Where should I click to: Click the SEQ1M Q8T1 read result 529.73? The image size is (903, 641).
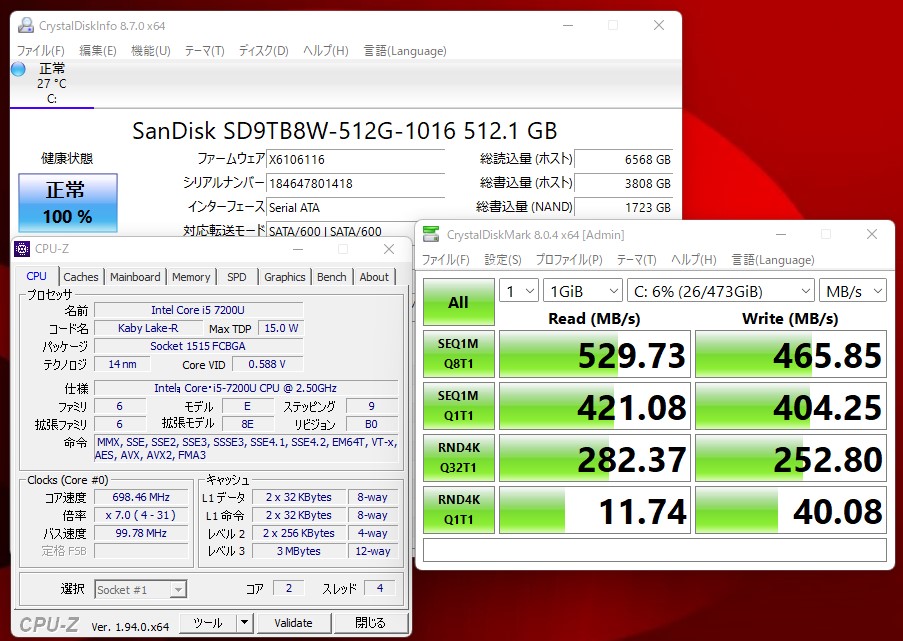[595, 354]
